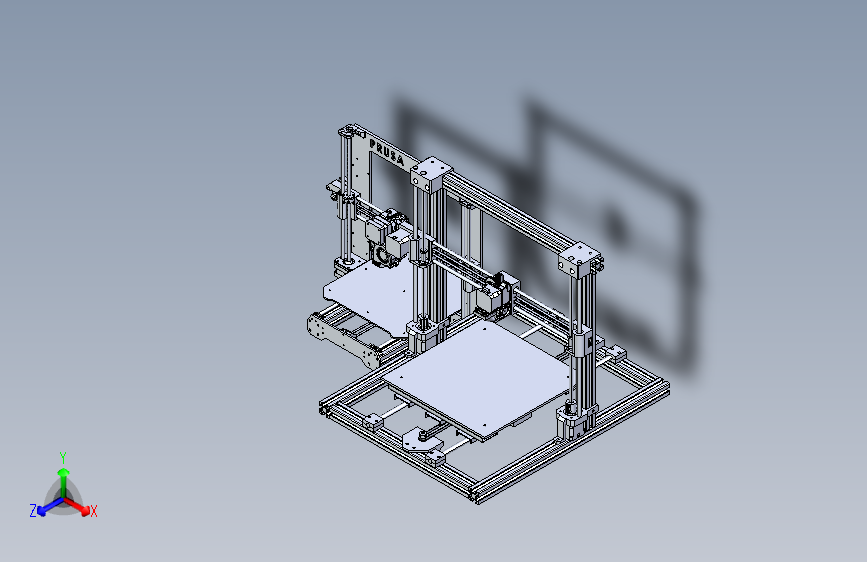Click the blue Z axis arrow on the triad
This screenshot has width=867, height=562.
[x=48, y=507]
